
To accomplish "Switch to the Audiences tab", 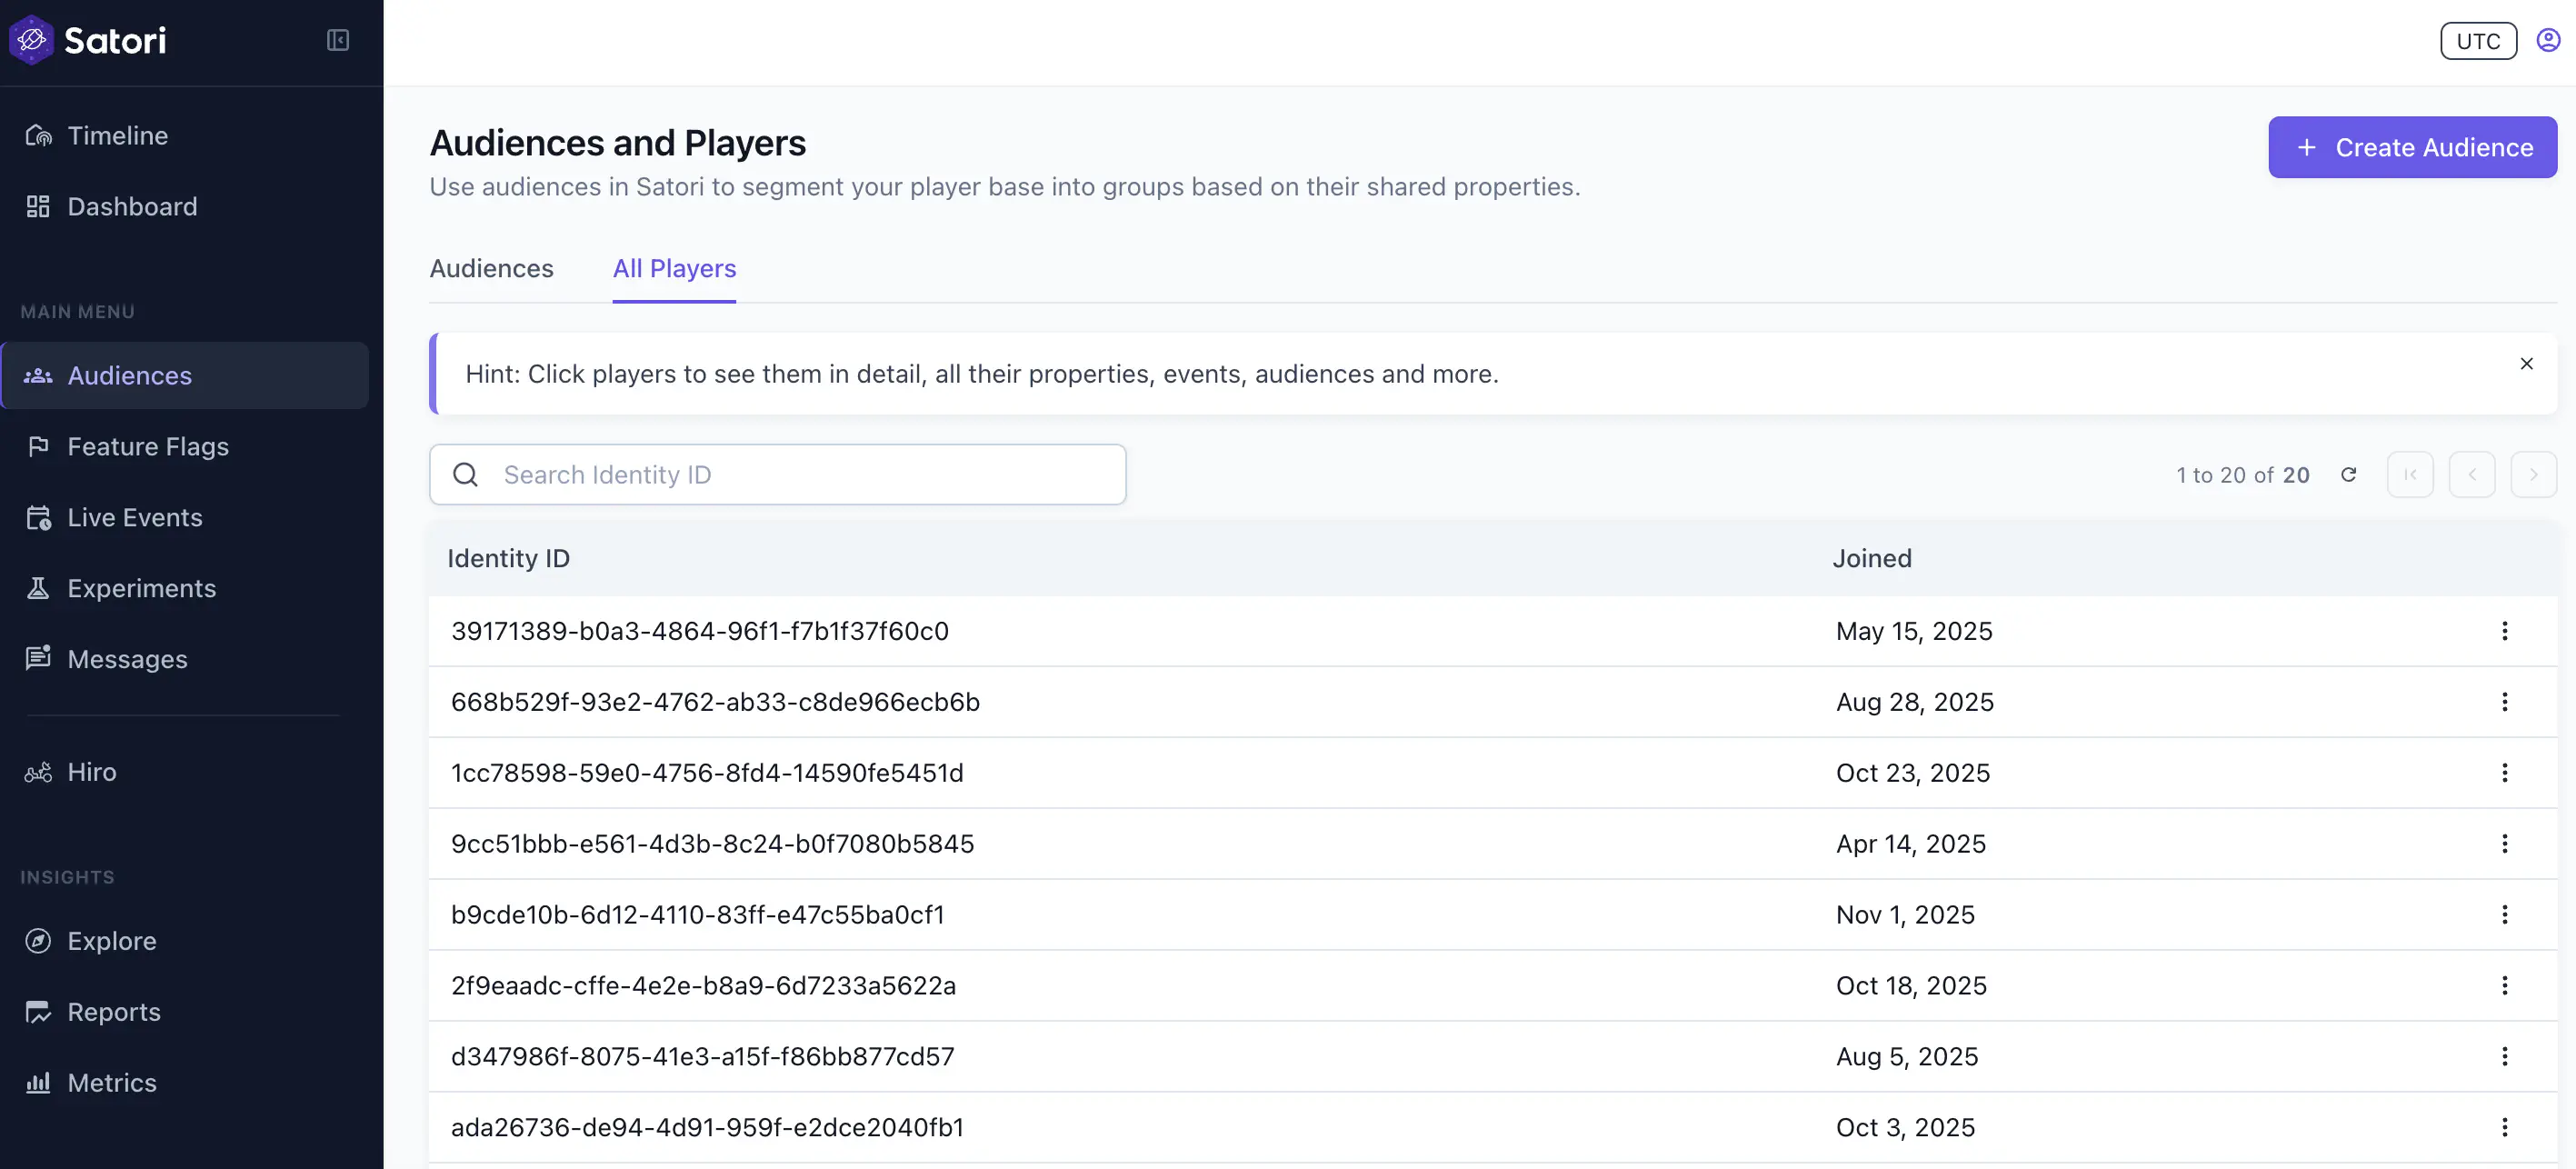I will pyautogui.click(x=491, y=268).
